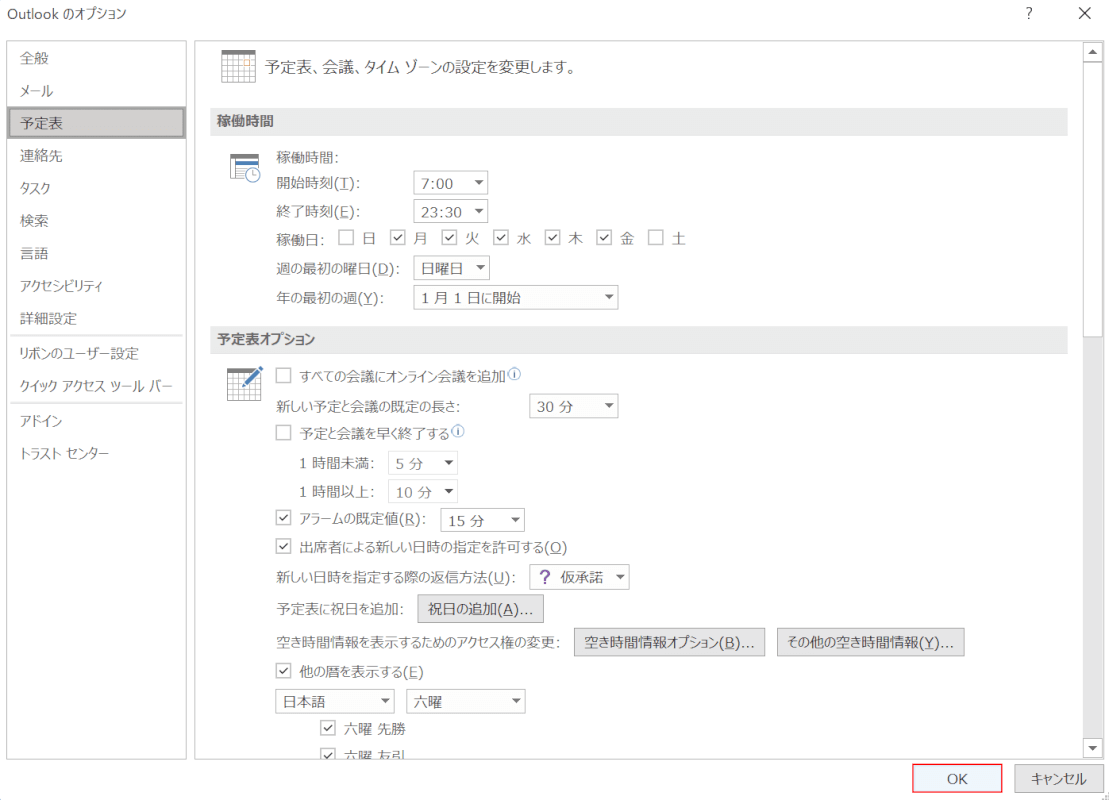This screenshot has height=800, width=1109.
Task: Click the calendar options pencil icon
Action: 245,383
